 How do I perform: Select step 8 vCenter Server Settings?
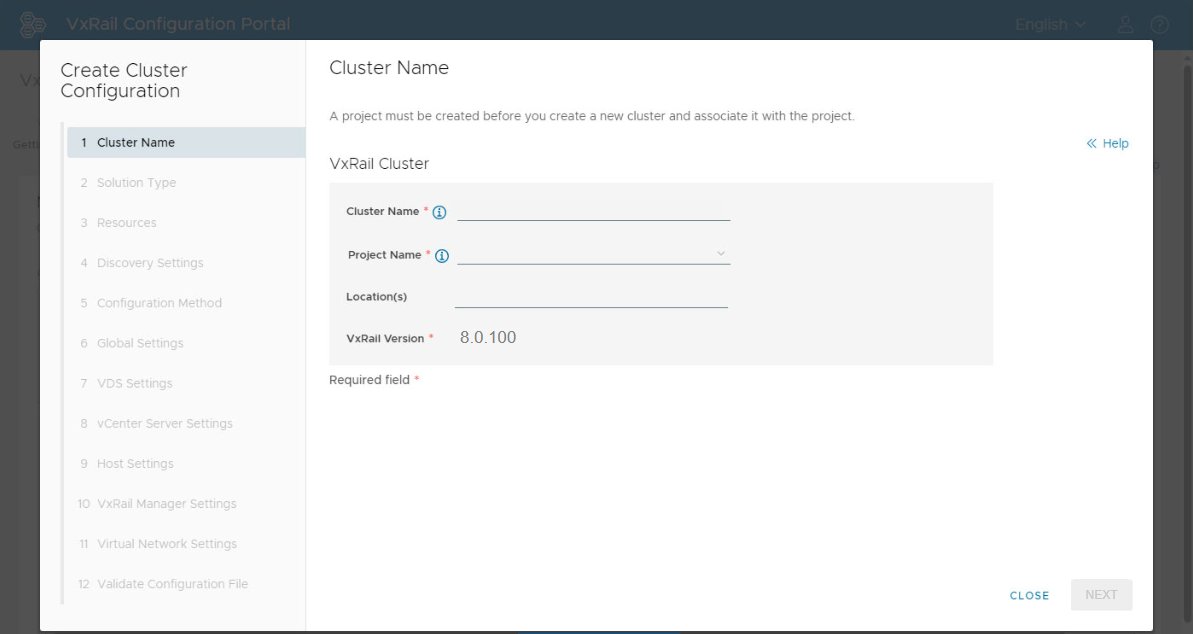coord(186,423)
